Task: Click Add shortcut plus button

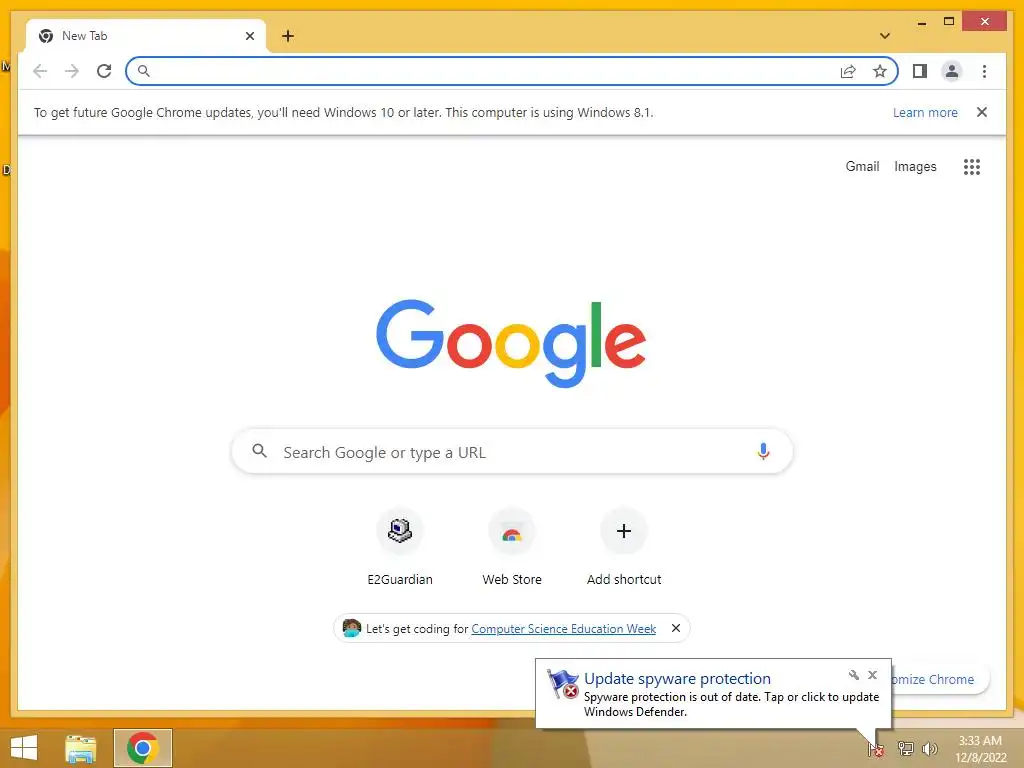Action: pyautogui.click(x=624, y=531)
